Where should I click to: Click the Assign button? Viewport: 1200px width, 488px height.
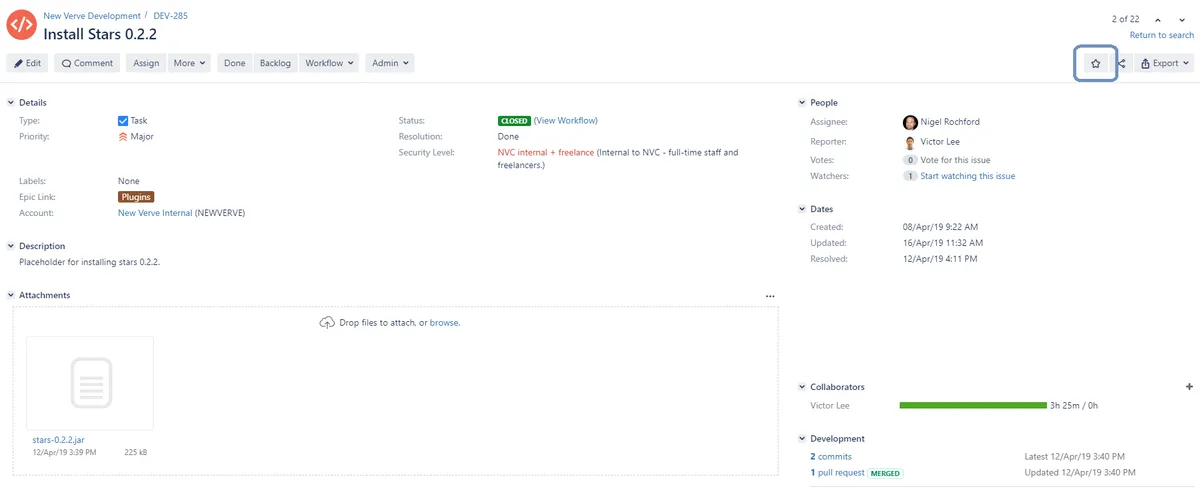click(146, 63)
